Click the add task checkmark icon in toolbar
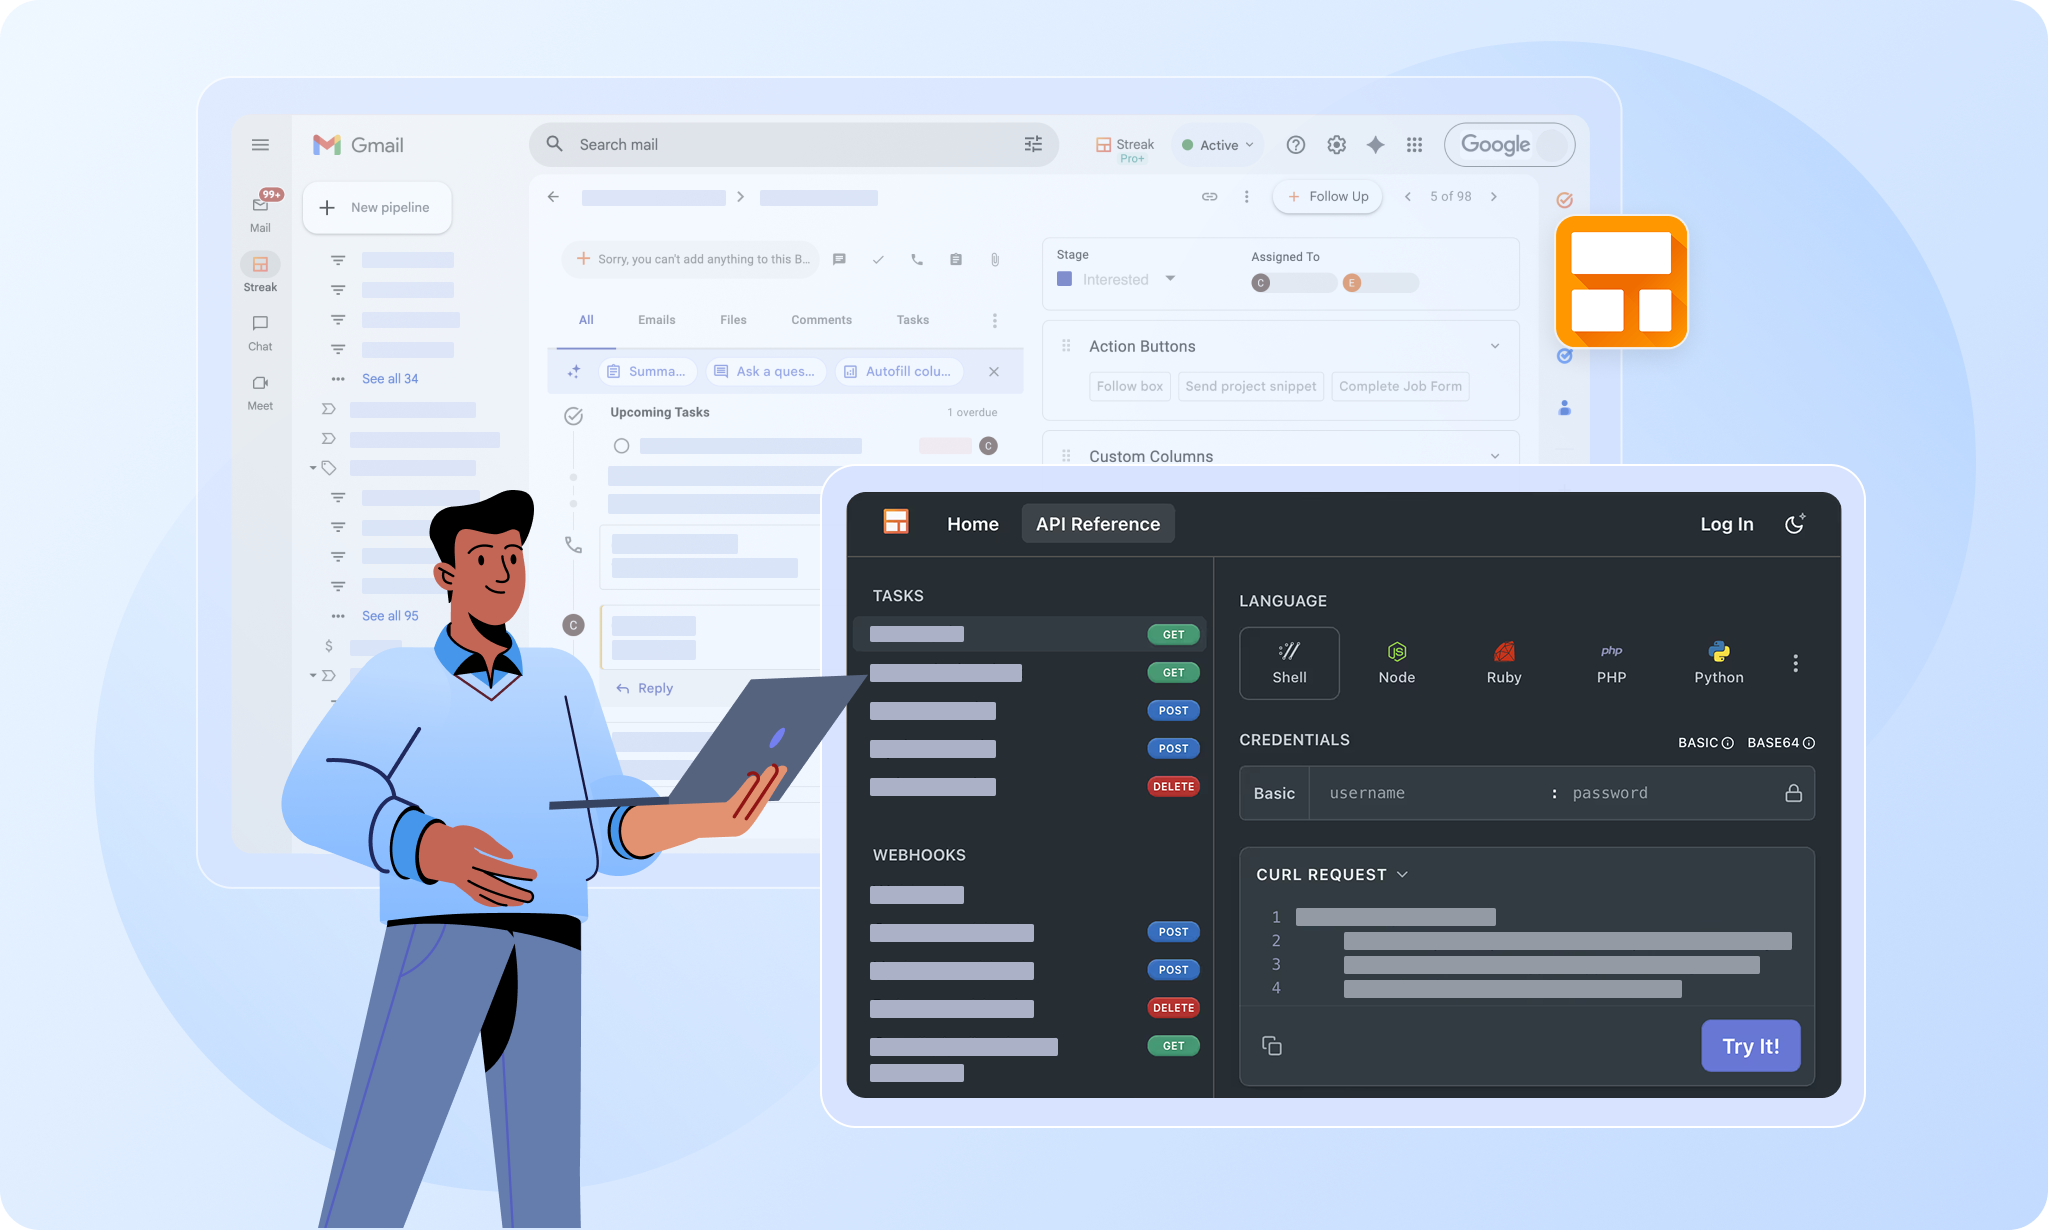 point(878,259)
